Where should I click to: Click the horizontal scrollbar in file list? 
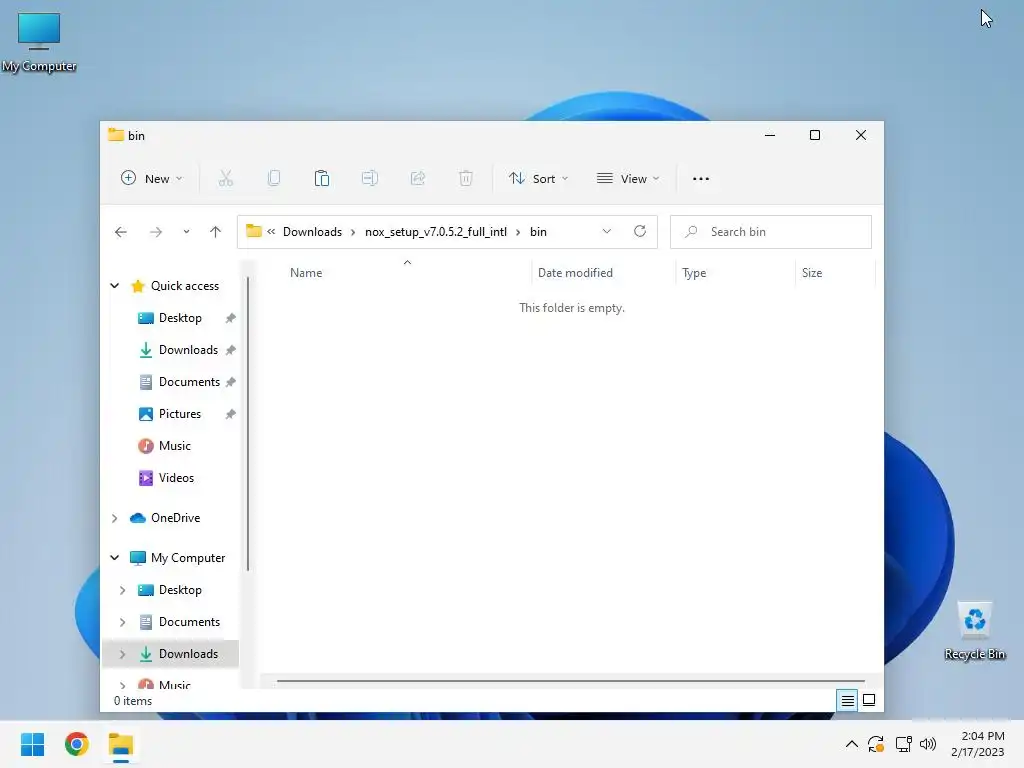click(x=570, y=680)
